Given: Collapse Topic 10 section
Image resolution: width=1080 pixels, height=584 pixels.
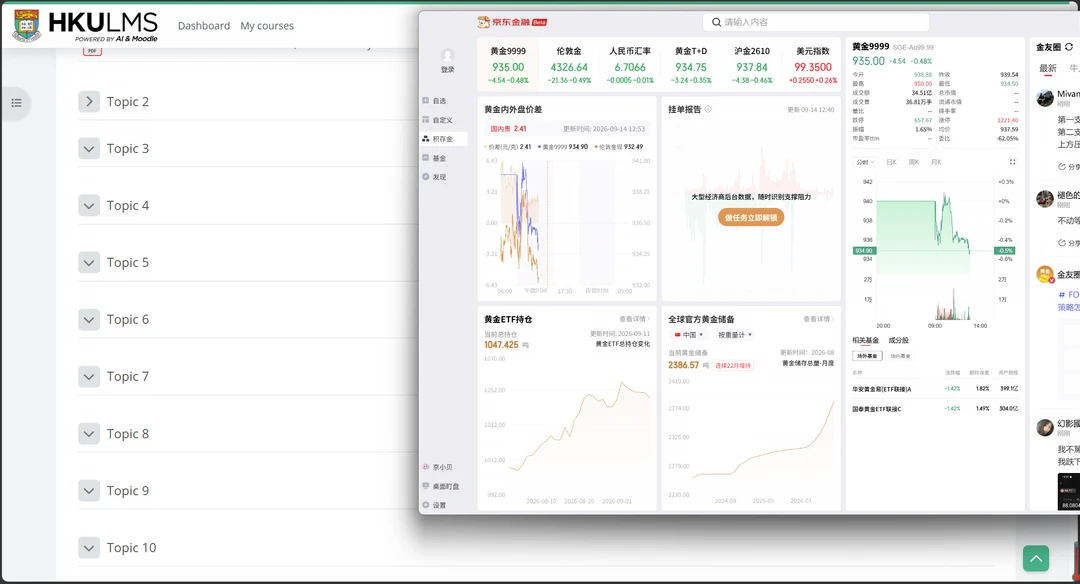Looking at the screenshot, I should pos(89,548).
